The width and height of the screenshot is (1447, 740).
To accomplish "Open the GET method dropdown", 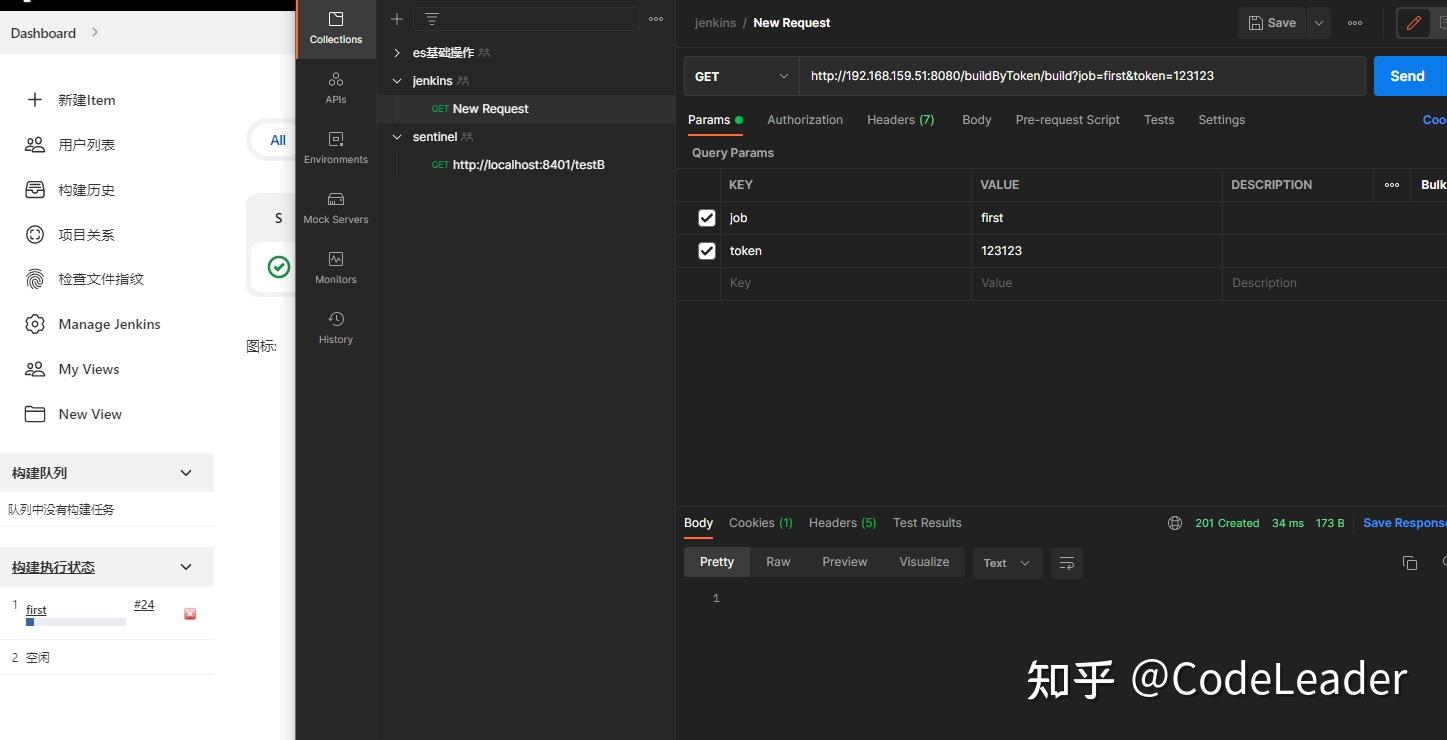I will coord(741,75).
